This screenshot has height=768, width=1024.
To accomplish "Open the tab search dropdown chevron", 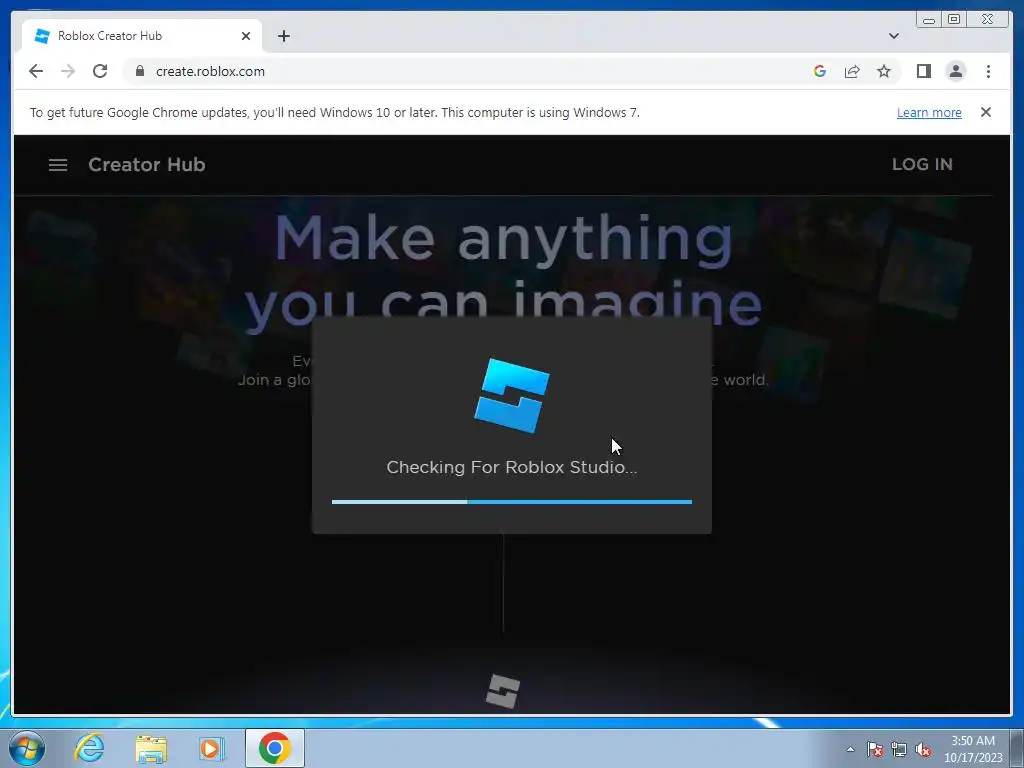I will (x=893, y=36).
